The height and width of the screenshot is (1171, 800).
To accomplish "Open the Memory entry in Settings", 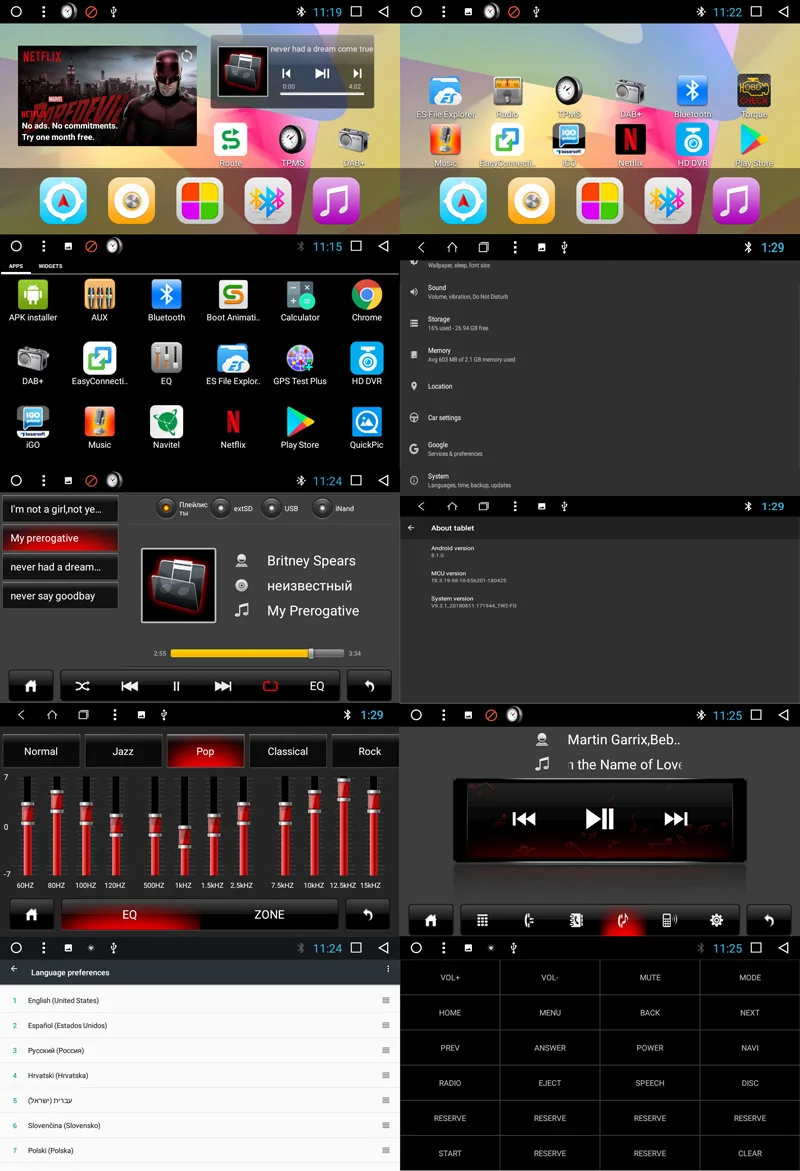I will [x=600, y=355].
